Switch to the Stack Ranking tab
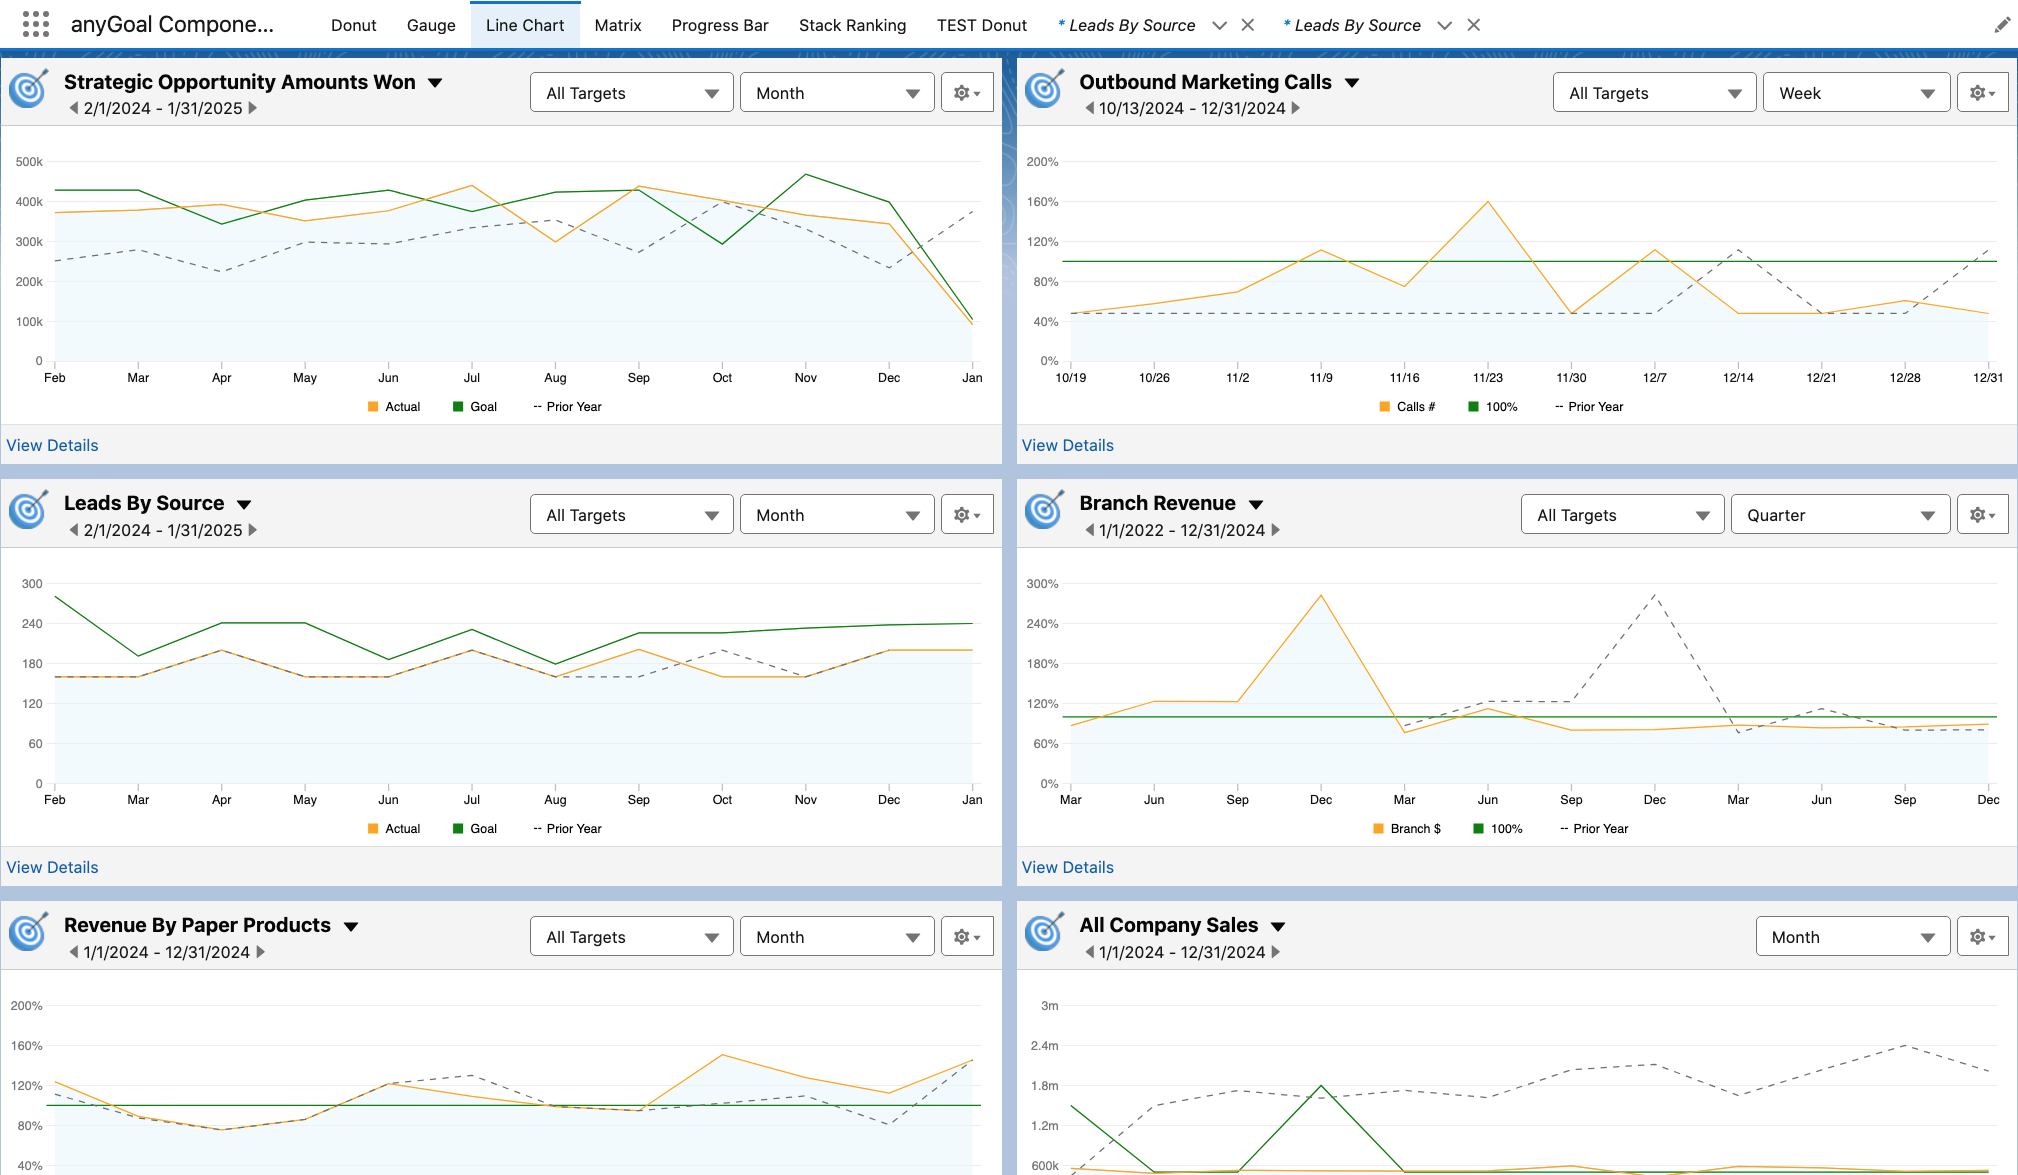 [852, 25]
